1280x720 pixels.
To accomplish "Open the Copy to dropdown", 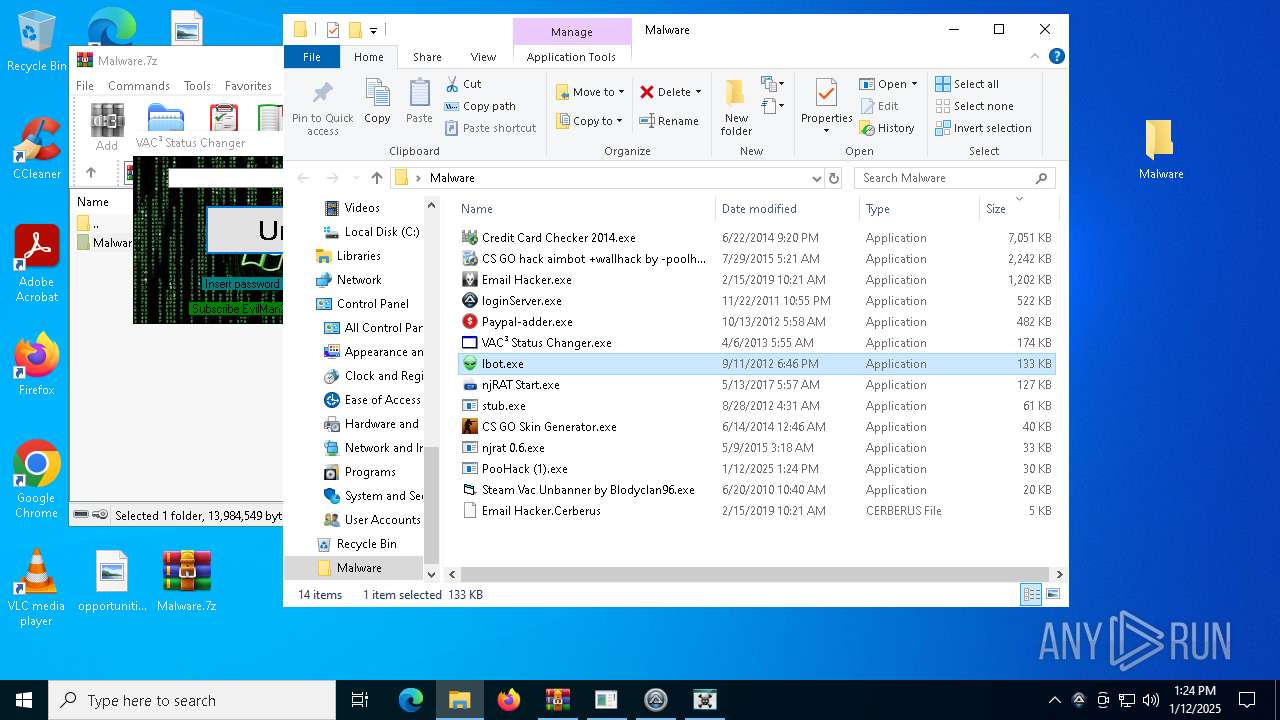I will pyautogui.click(x=590, y=121).
